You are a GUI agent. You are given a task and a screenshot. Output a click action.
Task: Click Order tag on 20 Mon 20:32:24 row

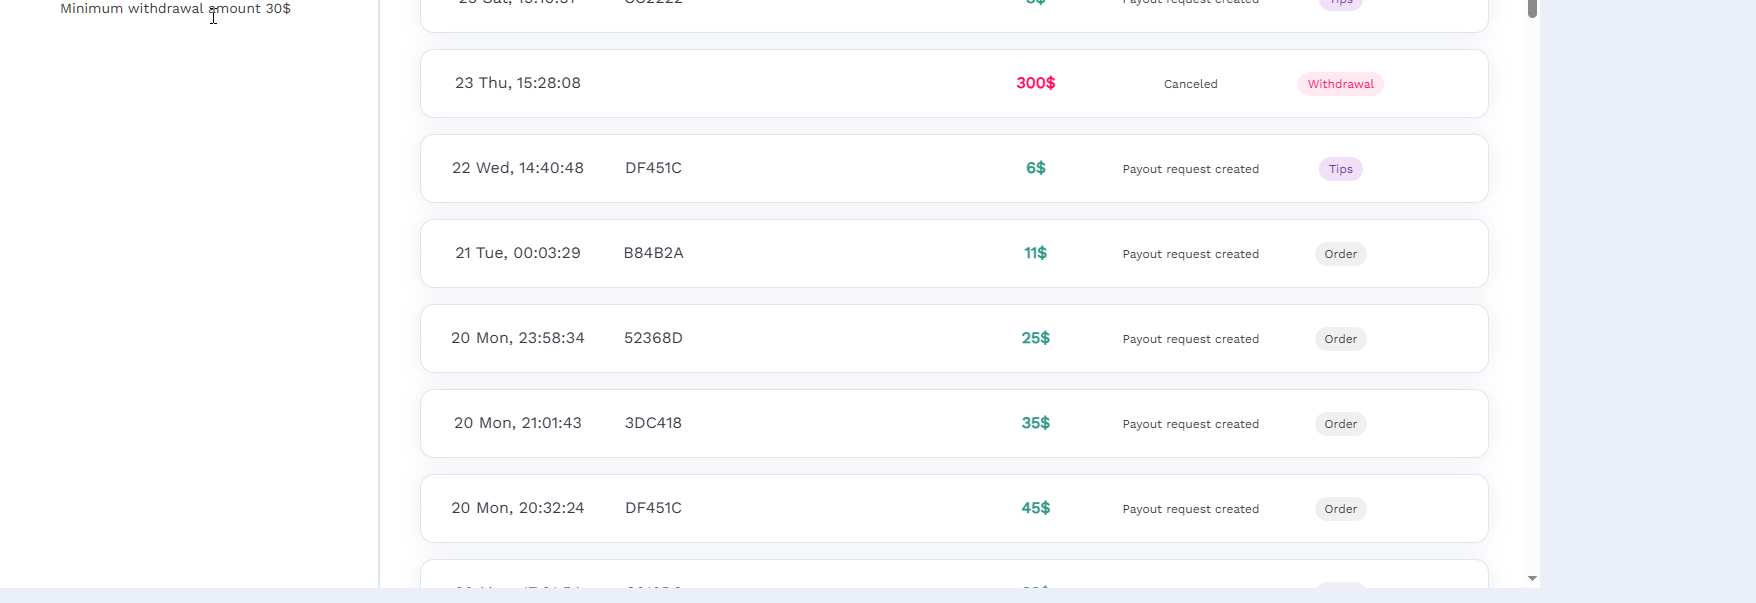pos(1340,509)
